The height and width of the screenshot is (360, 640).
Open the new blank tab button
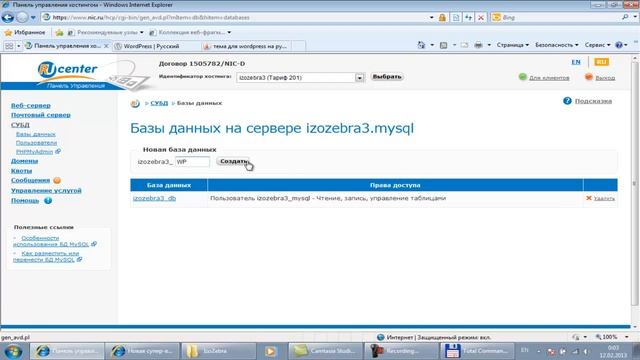(x=299, y=46)
